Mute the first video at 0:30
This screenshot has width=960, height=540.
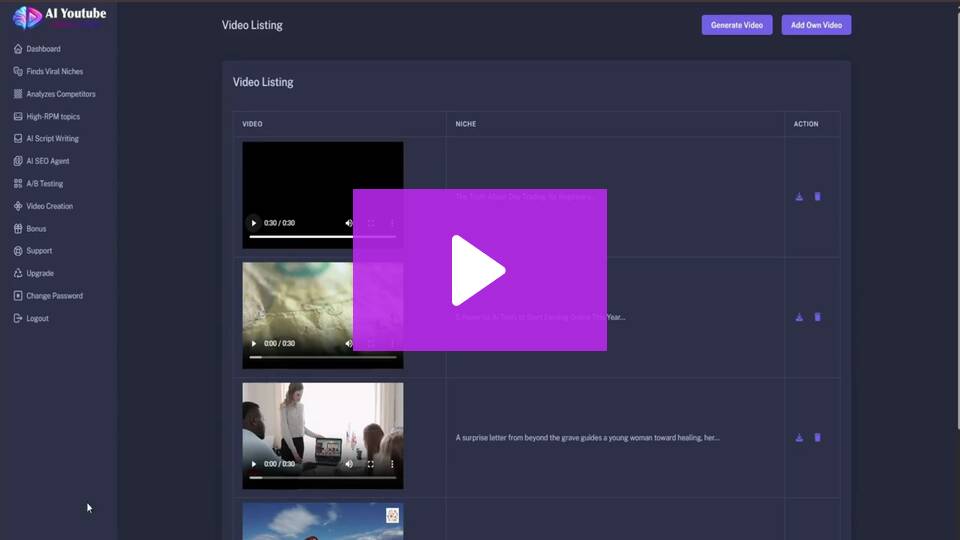[348, 223]
